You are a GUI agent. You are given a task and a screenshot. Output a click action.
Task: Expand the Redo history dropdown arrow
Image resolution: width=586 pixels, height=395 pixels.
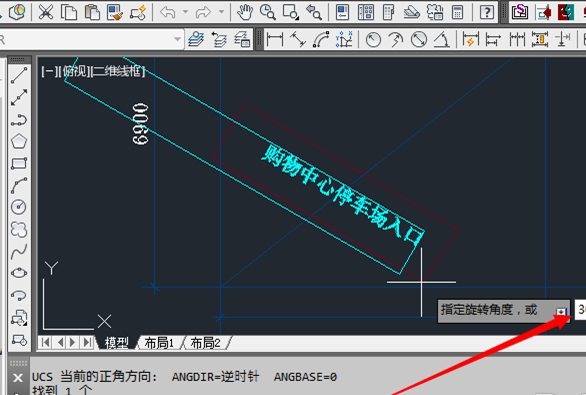[x=221, y=12]
